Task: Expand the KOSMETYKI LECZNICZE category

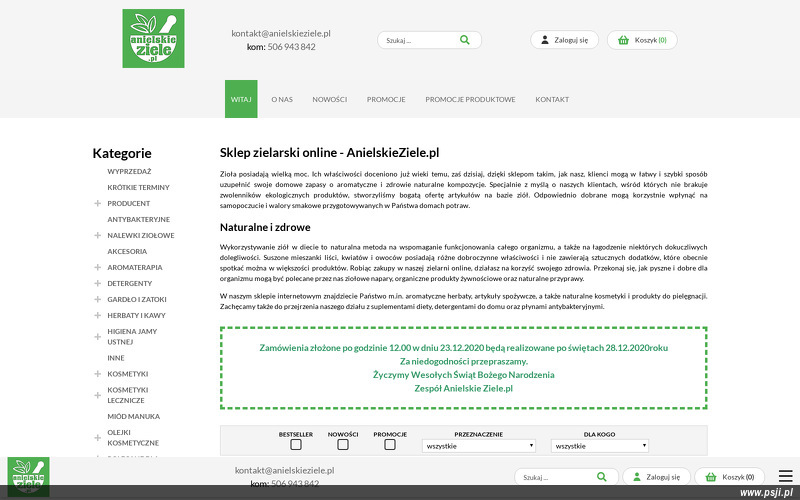Action: (x=97, y=395)
